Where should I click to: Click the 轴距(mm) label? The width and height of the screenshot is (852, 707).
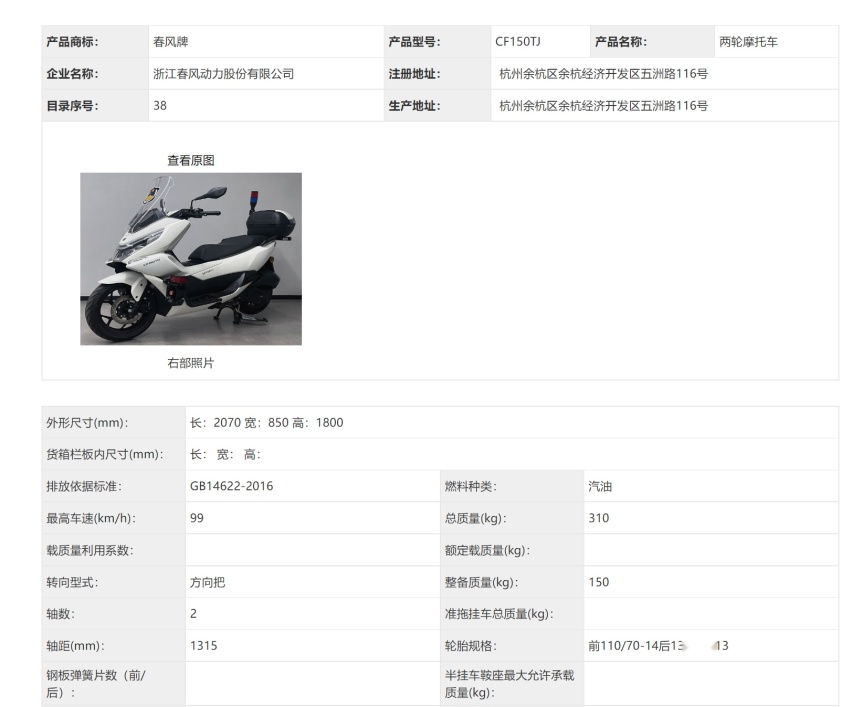(76, 646)
